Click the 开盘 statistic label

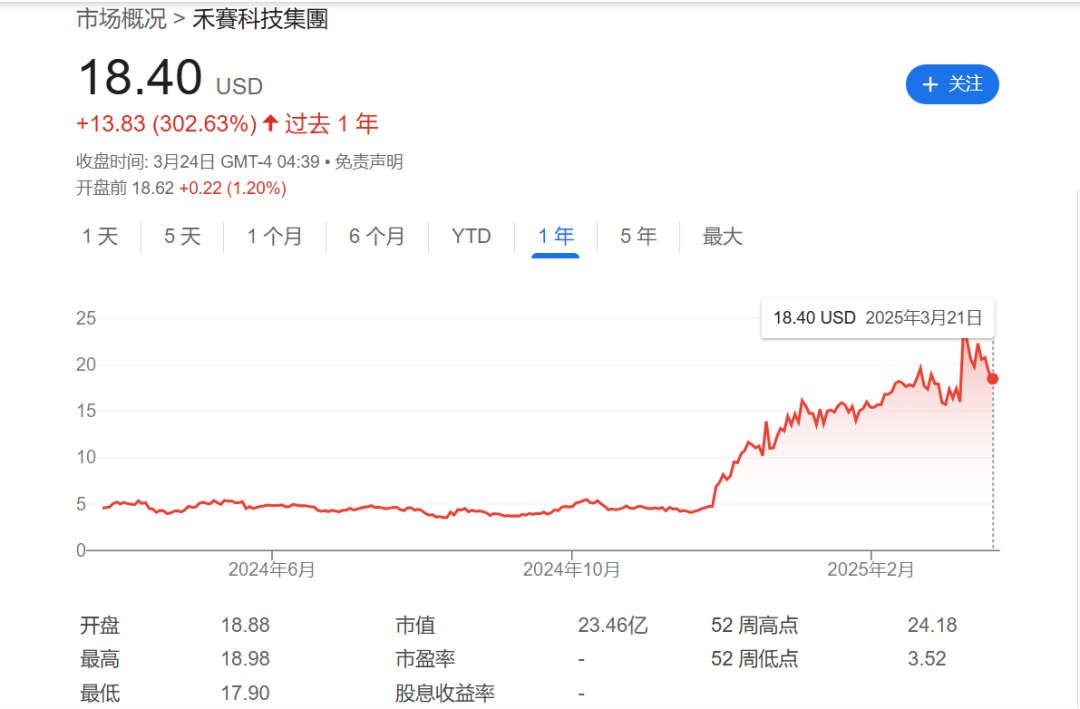(100, 626)
